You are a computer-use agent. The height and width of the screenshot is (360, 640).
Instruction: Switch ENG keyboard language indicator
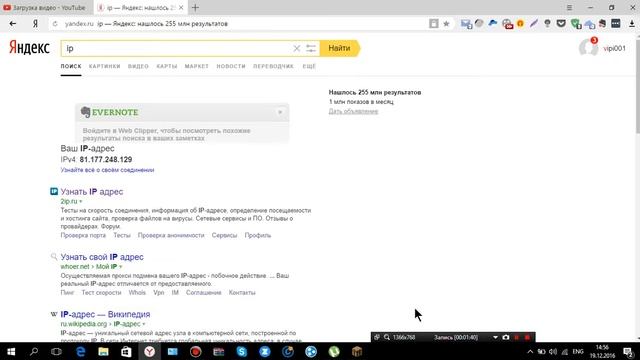578,351
